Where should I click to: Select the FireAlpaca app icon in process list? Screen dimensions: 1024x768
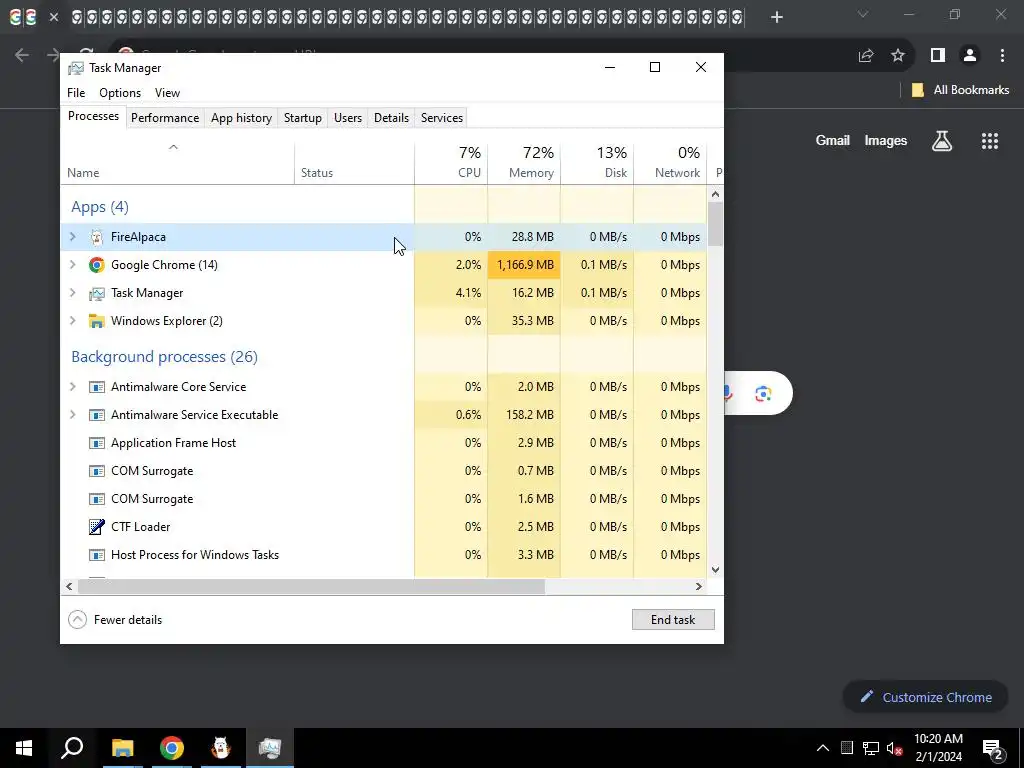(x=97, y=237)
